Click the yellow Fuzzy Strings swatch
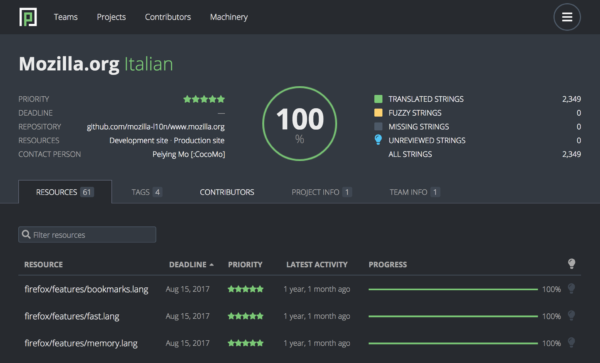The height and width of the screenshot is (363, 600). [x=378, y=113]
